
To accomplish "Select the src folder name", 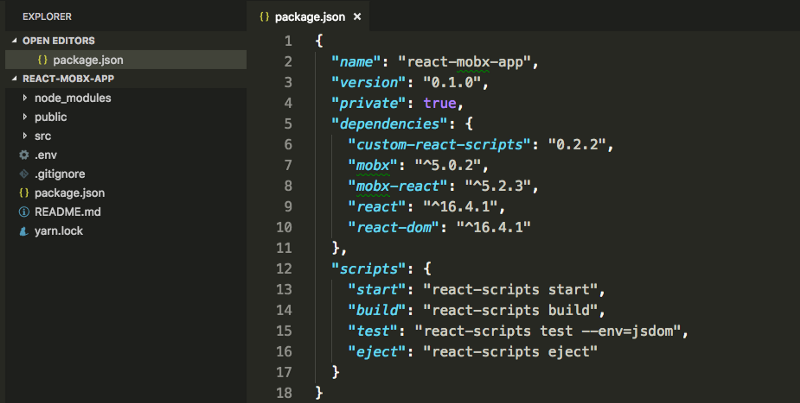I will pos(42,136).
